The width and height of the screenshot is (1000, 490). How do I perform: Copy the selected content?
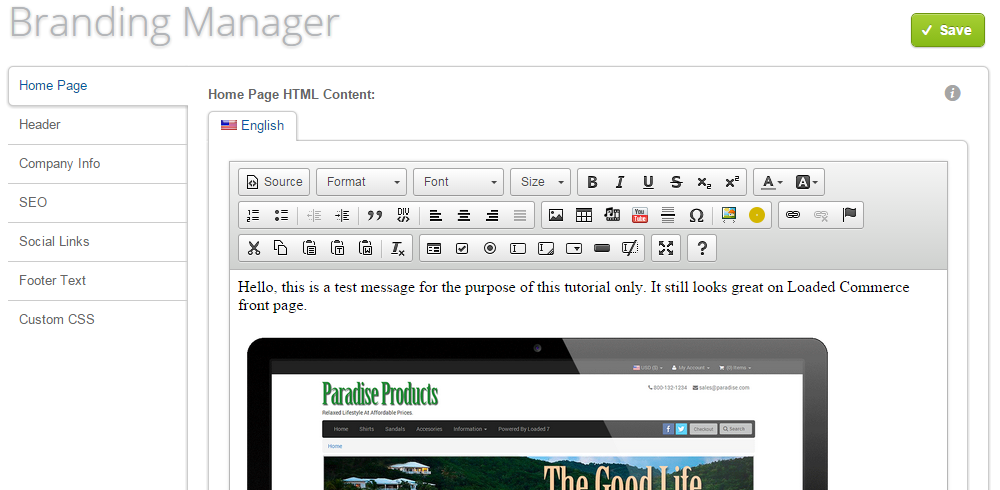(281, 249)
